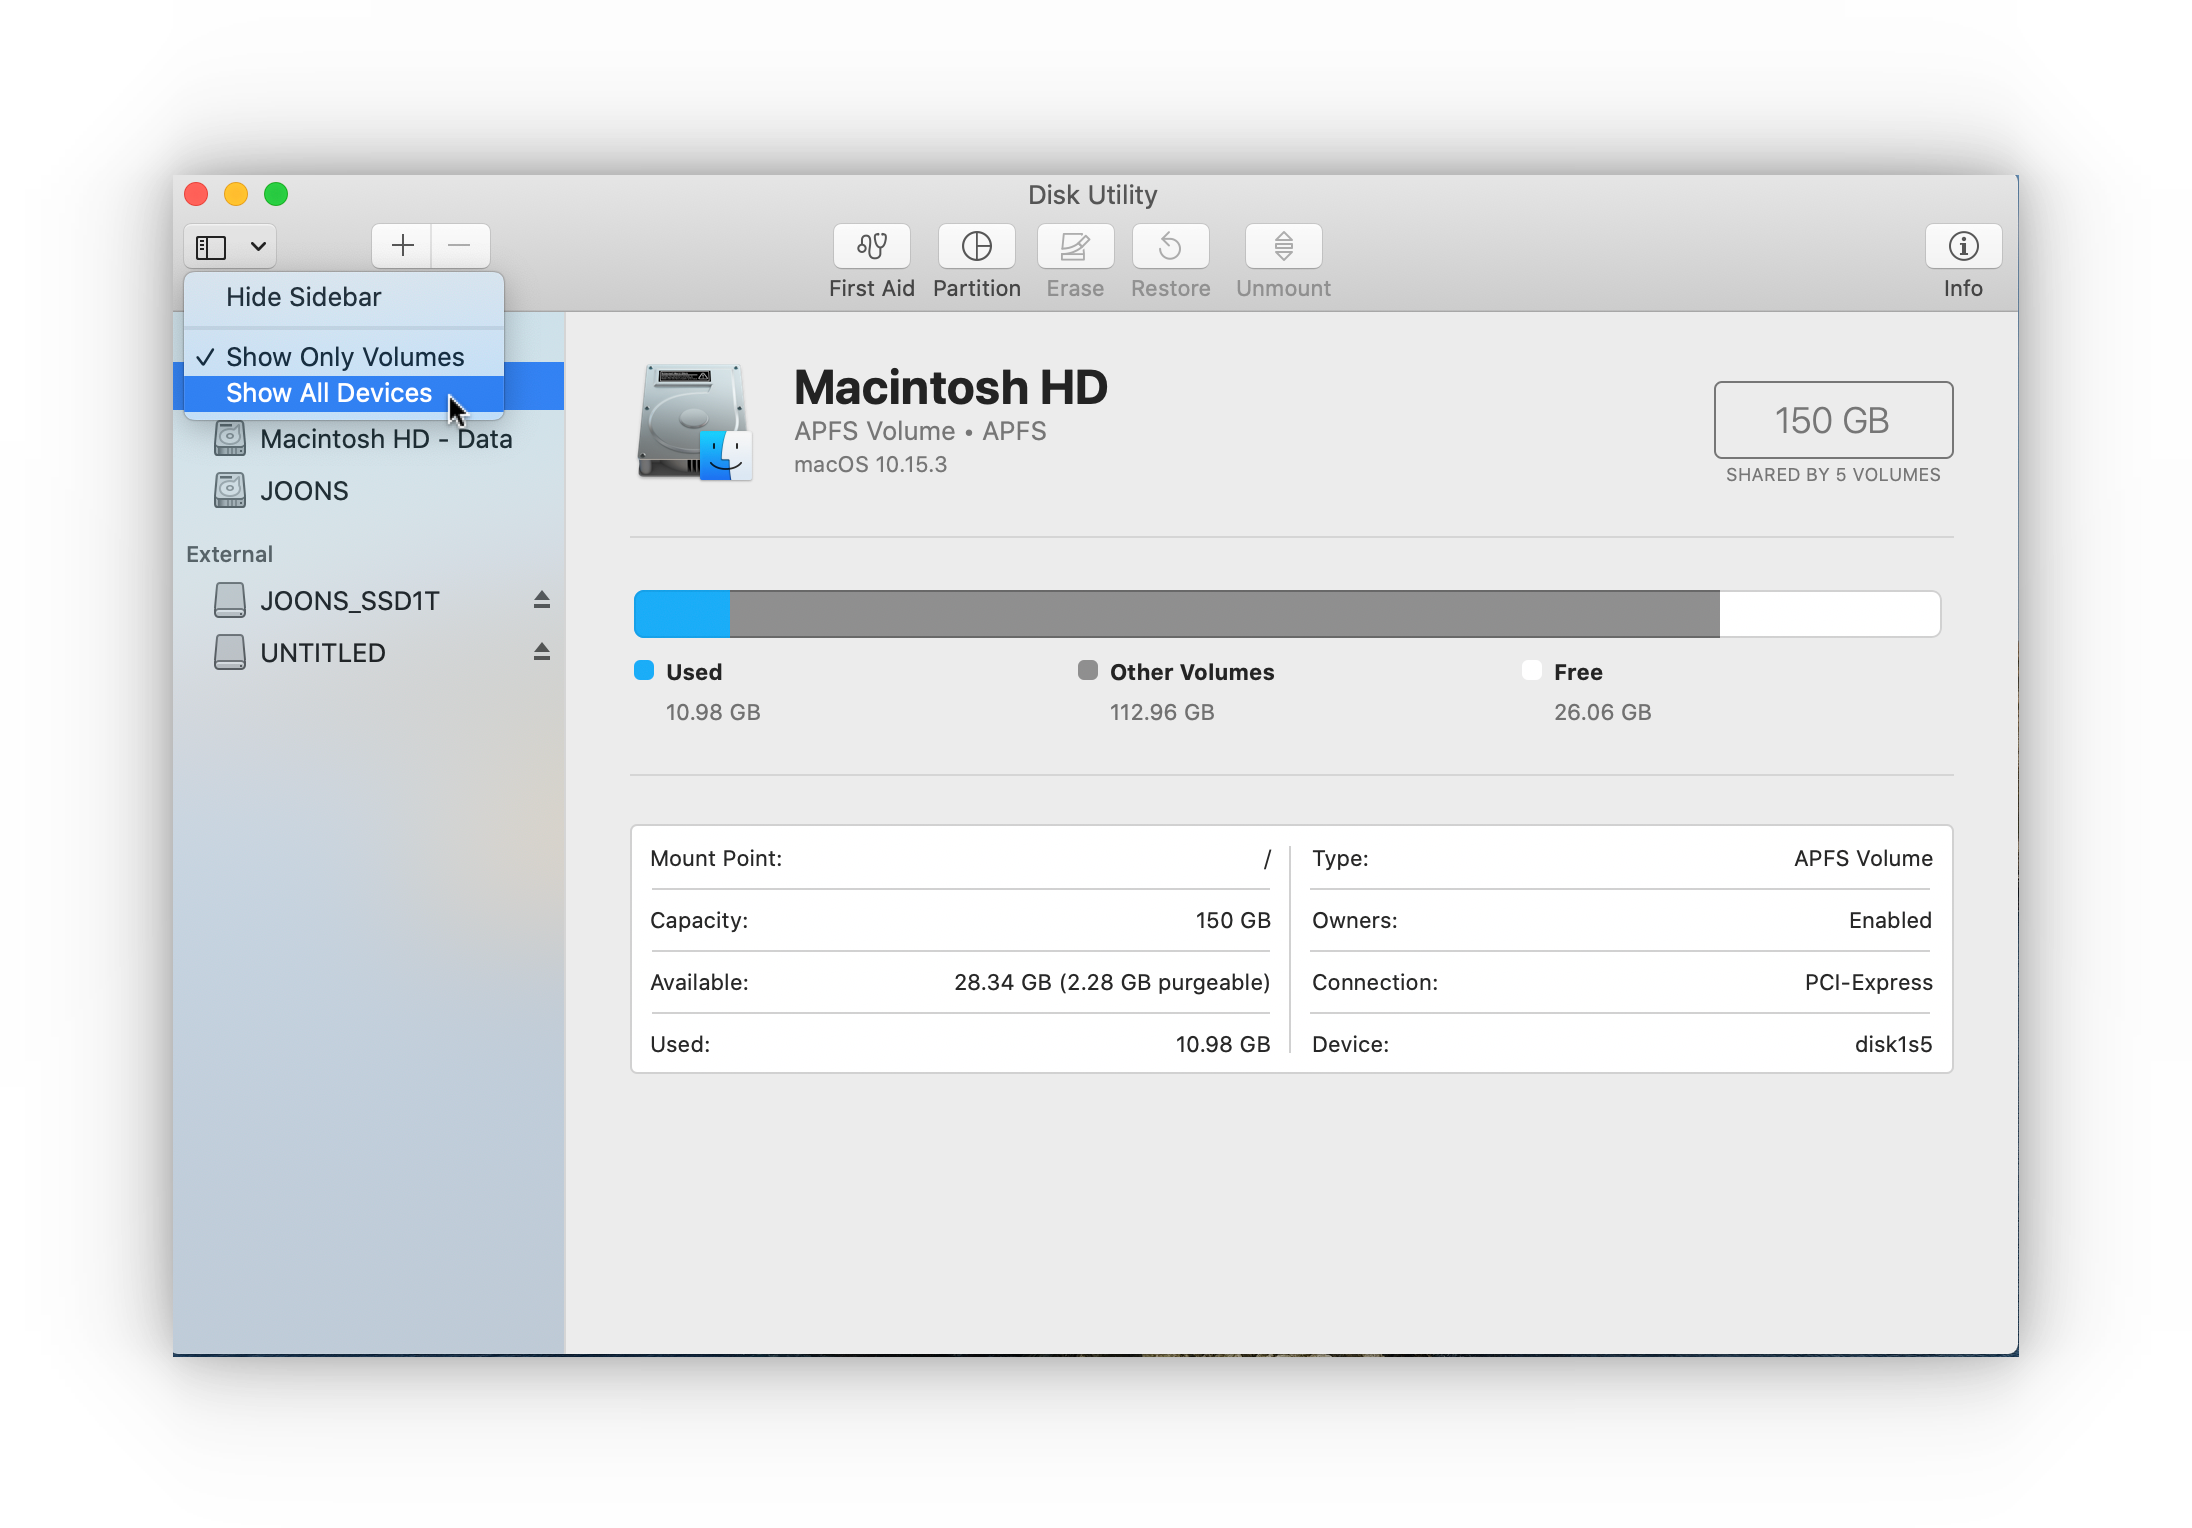Add a volume with the plus button
This screenshot has height=1528, width=2192.
point(402,246)
